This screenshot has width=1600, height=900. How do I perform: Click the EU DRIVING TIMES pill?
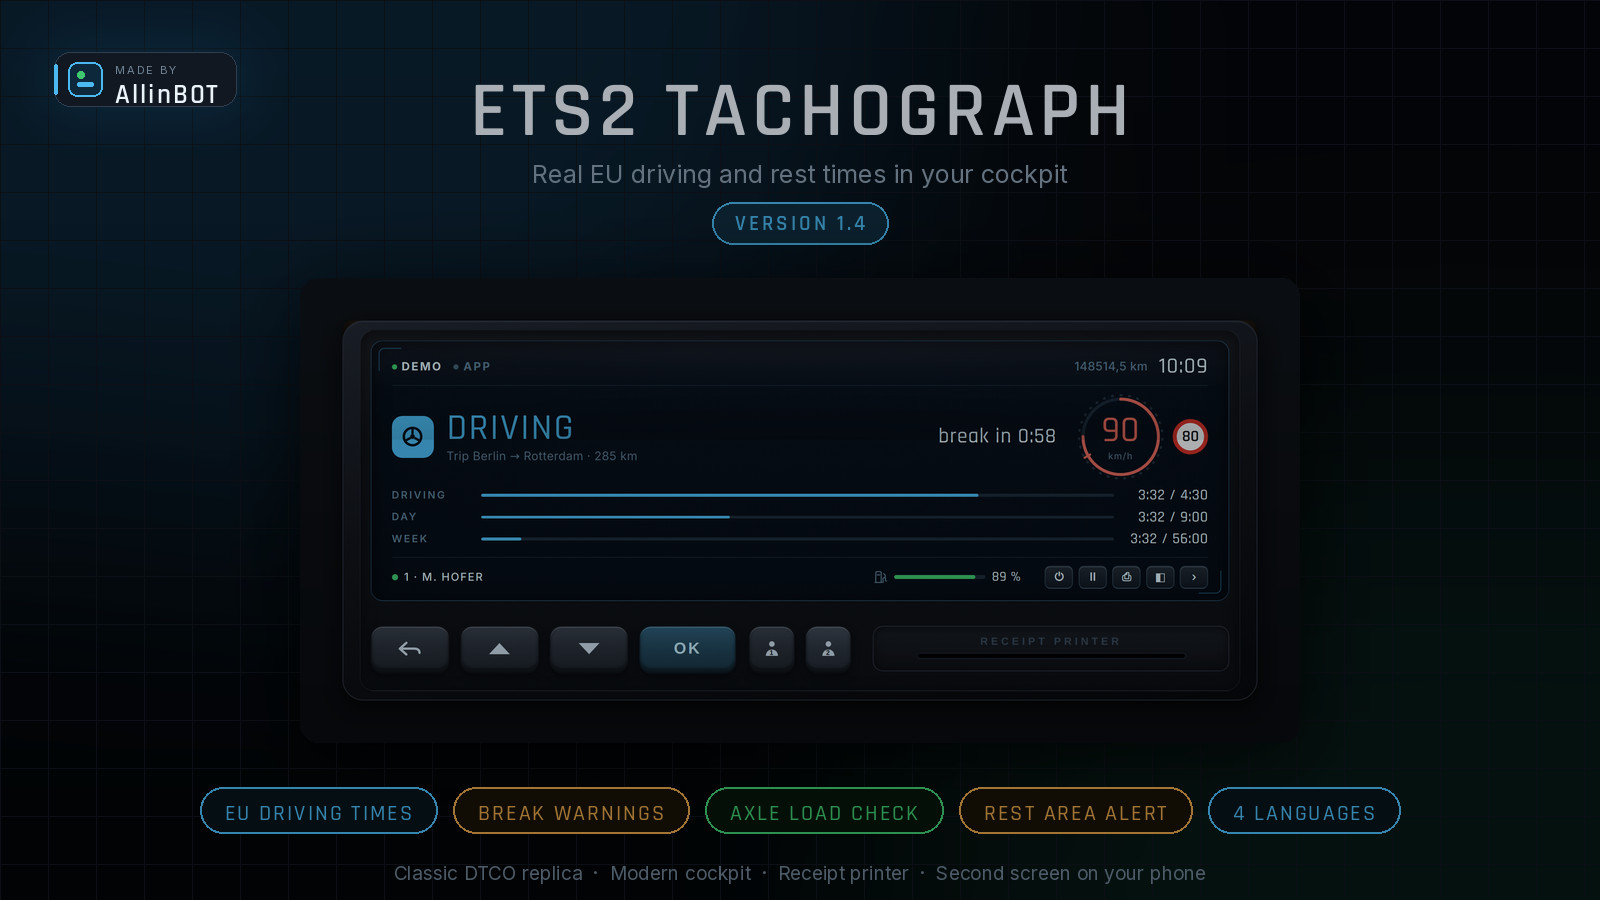tap(319, 813)
